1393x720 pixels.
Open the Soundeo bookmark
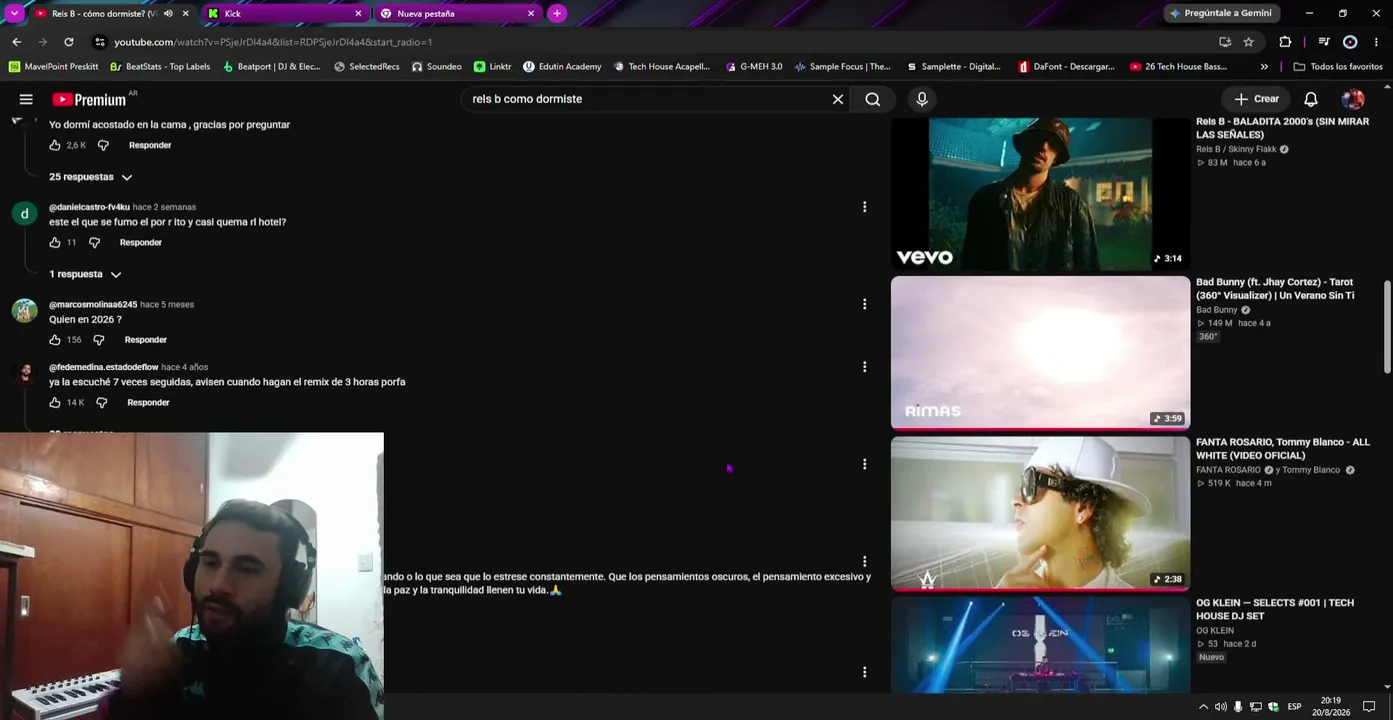click(x=437, y=67)
